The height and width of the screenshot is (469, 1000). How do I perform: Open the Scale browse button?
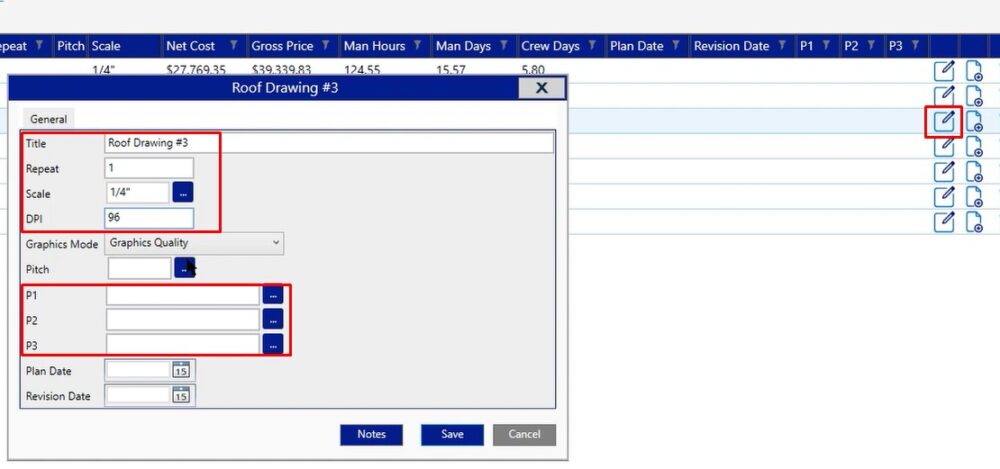(183, 193)
